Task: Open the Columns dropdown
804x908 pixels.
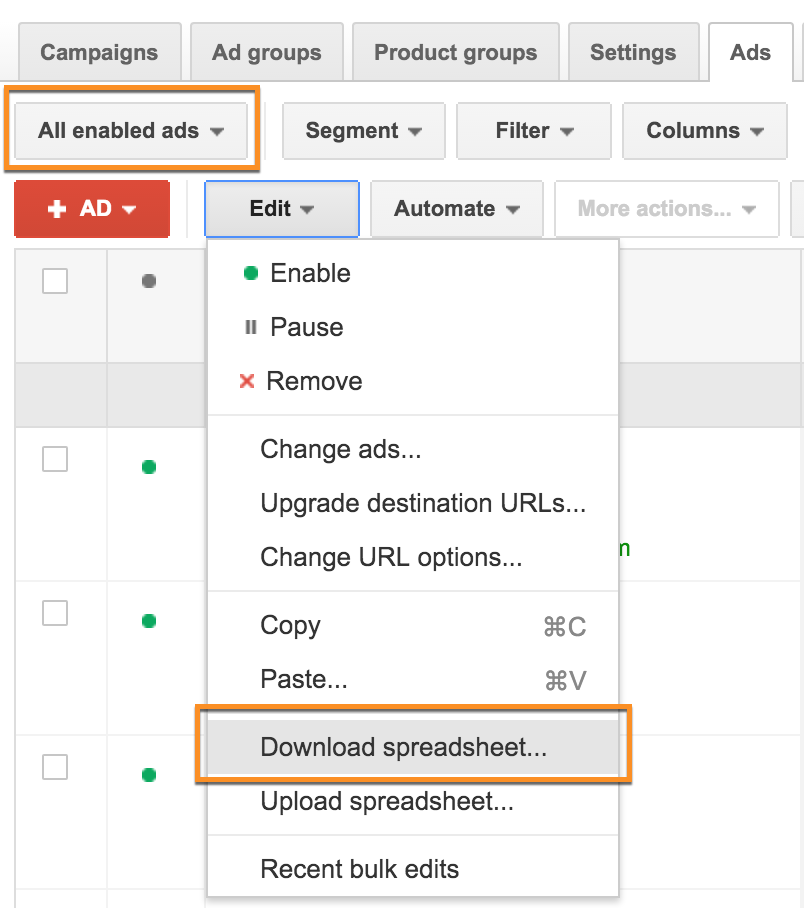Action: pos(704,131)
